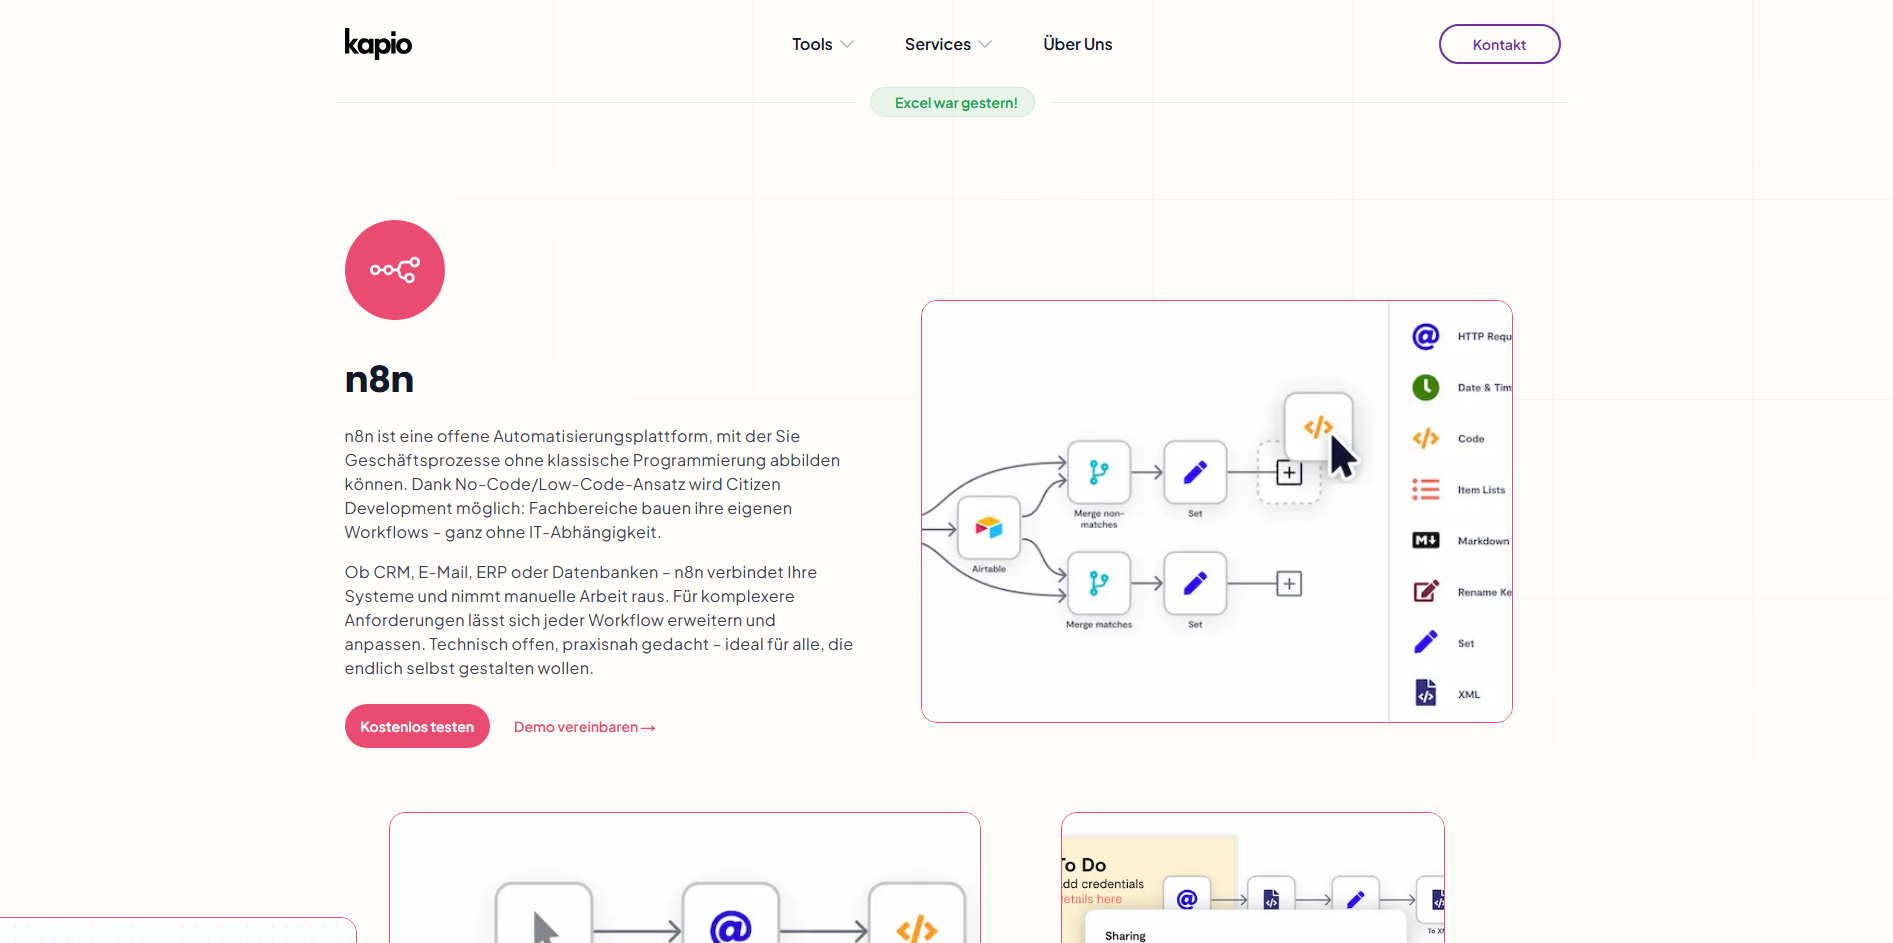Image resolution: width=1893 pixels, height=943 pixels.
Task: Click the Rename Keys edit icon
Action: pyautogui.click(x=1425, y=592)
